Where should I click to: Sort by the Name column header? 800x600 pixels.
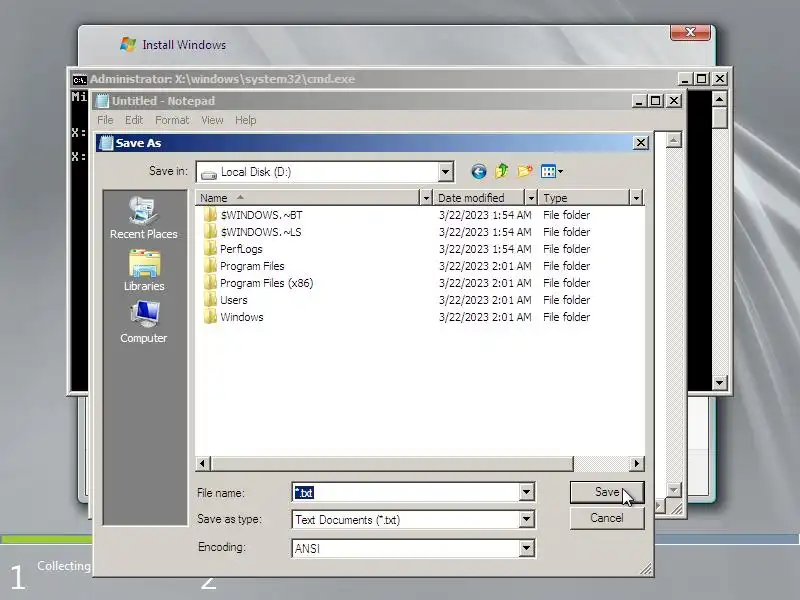307,197
